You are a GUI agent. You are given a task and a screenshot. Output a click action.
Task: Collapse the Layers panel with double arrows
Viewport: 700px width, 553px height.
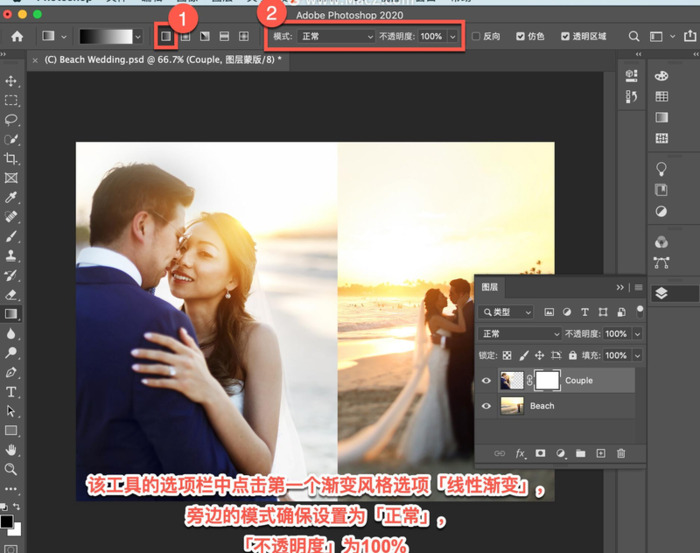620,287
